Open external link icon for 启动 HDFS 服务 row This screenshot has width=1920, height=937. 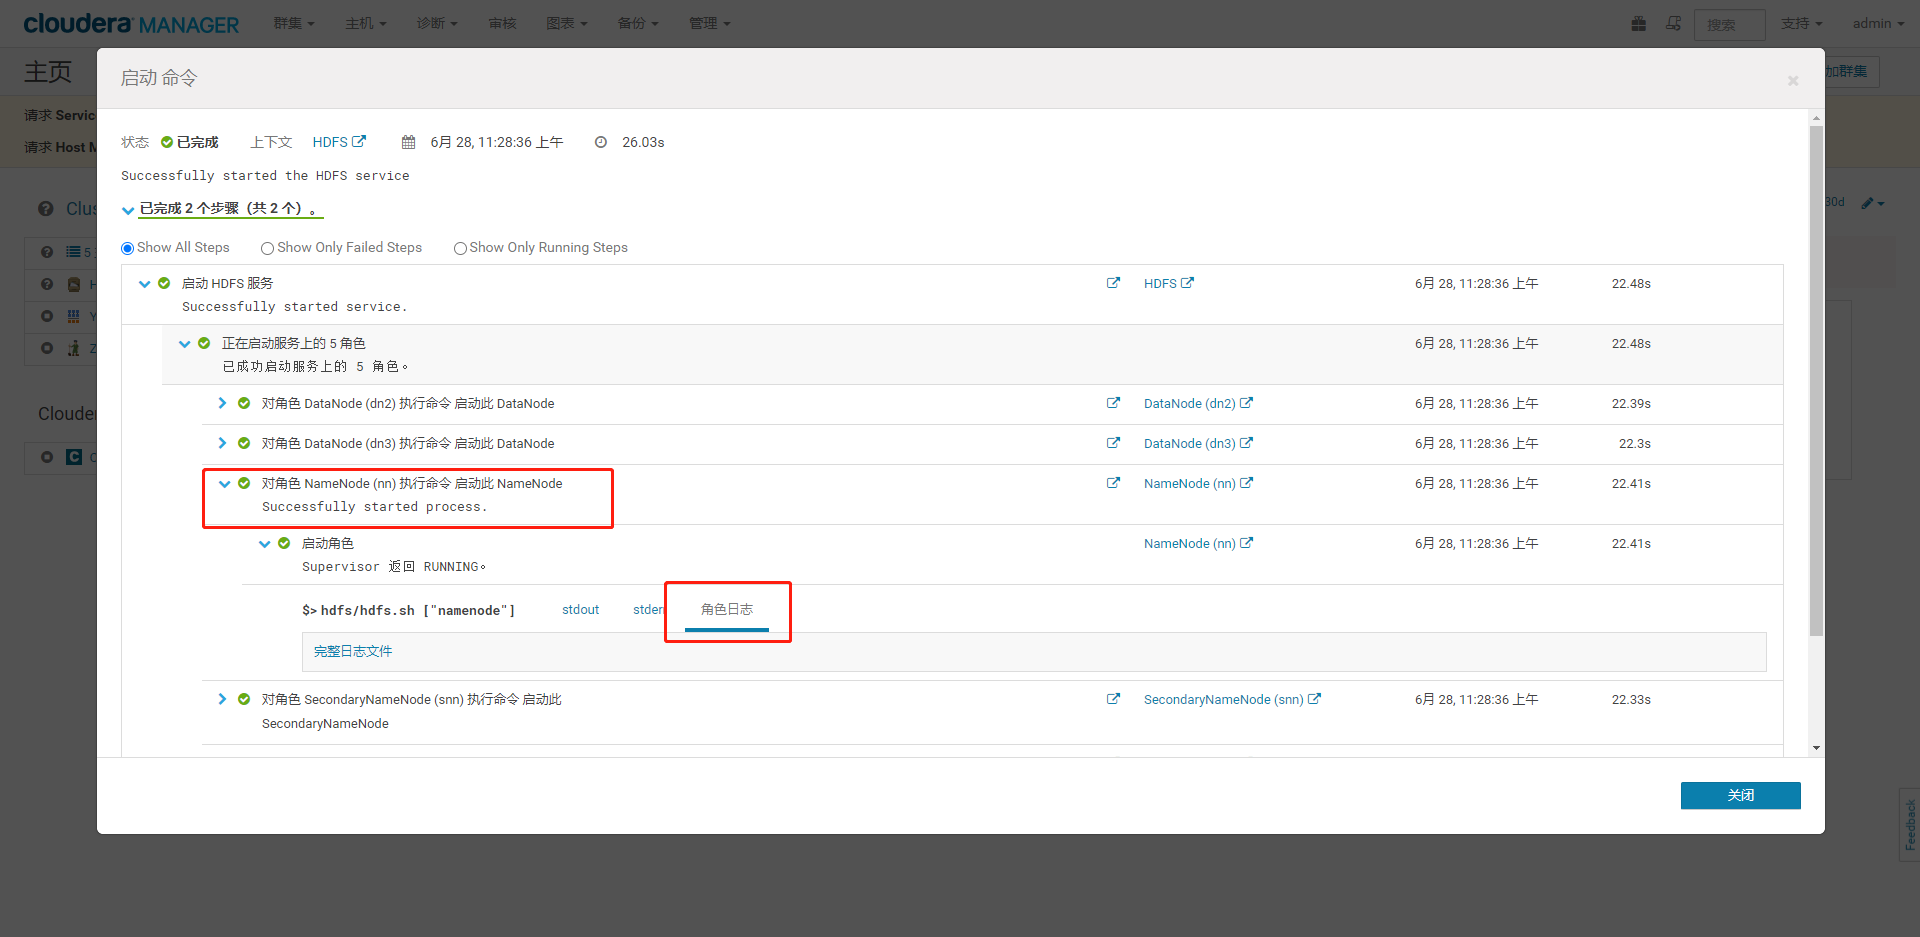[x=1113, y=283]
